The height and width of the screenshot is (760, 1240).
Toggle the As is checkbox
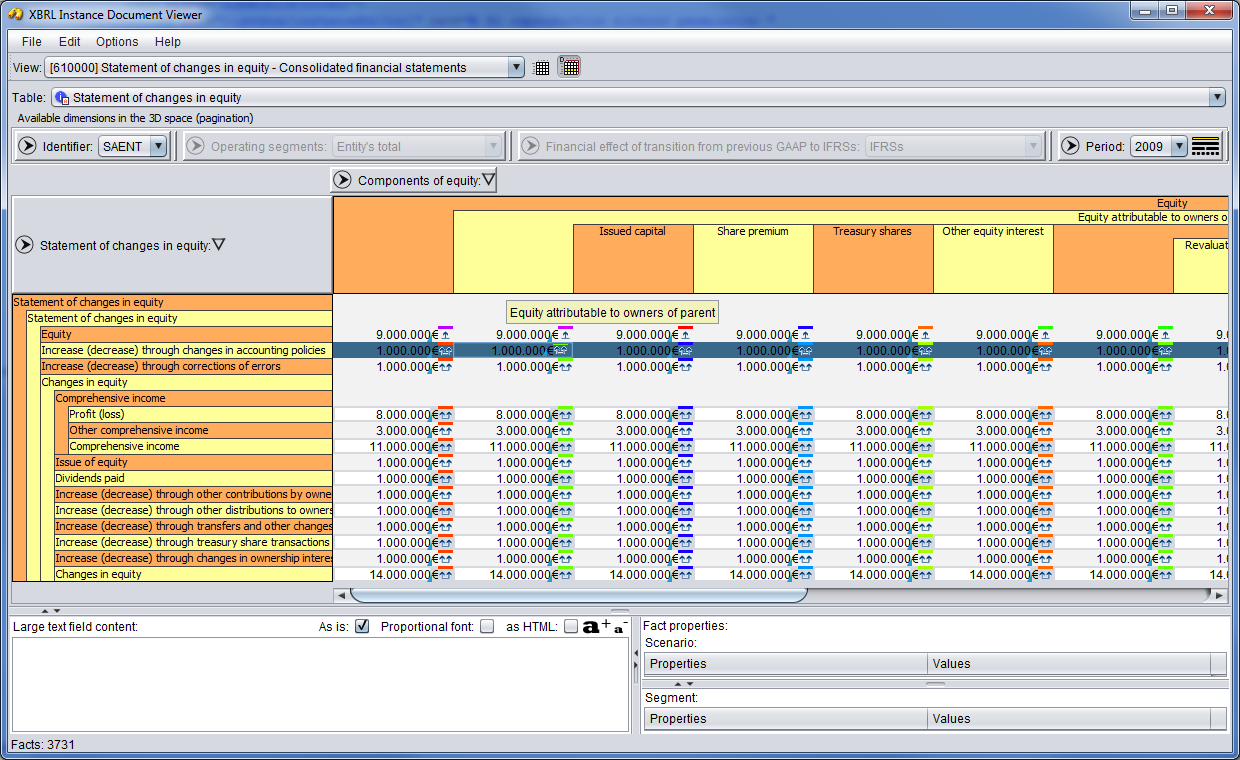tap(362, 626)
